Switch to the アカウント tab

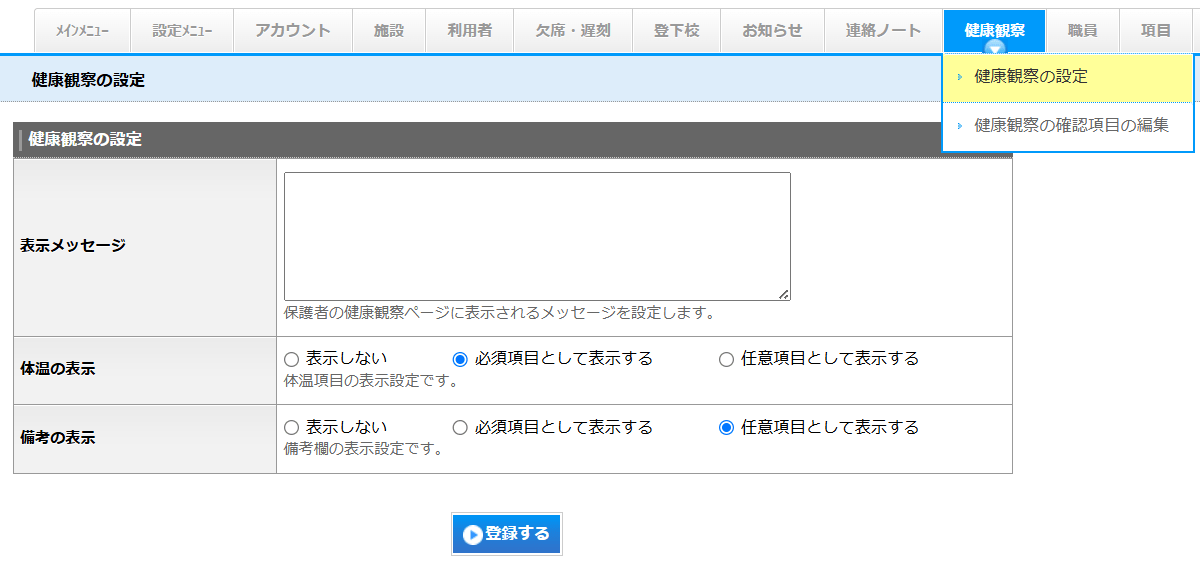click(x=293, y=31)
